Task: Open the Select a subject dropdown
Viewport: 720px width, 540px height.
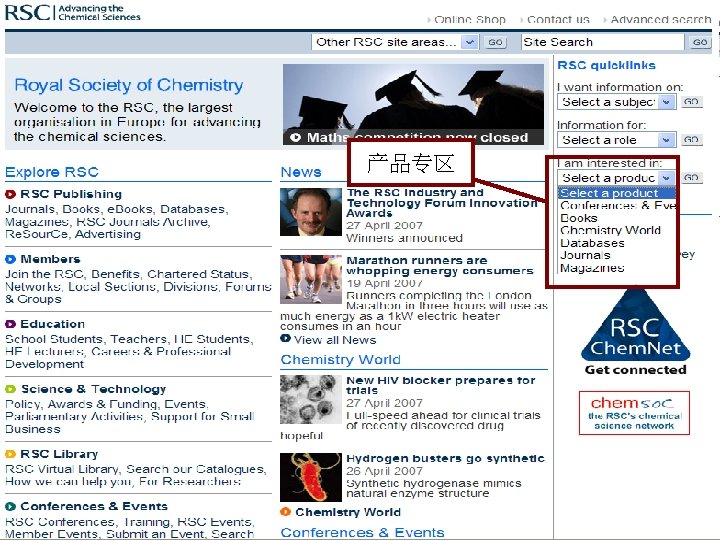Action: click(x=617, y=102)
